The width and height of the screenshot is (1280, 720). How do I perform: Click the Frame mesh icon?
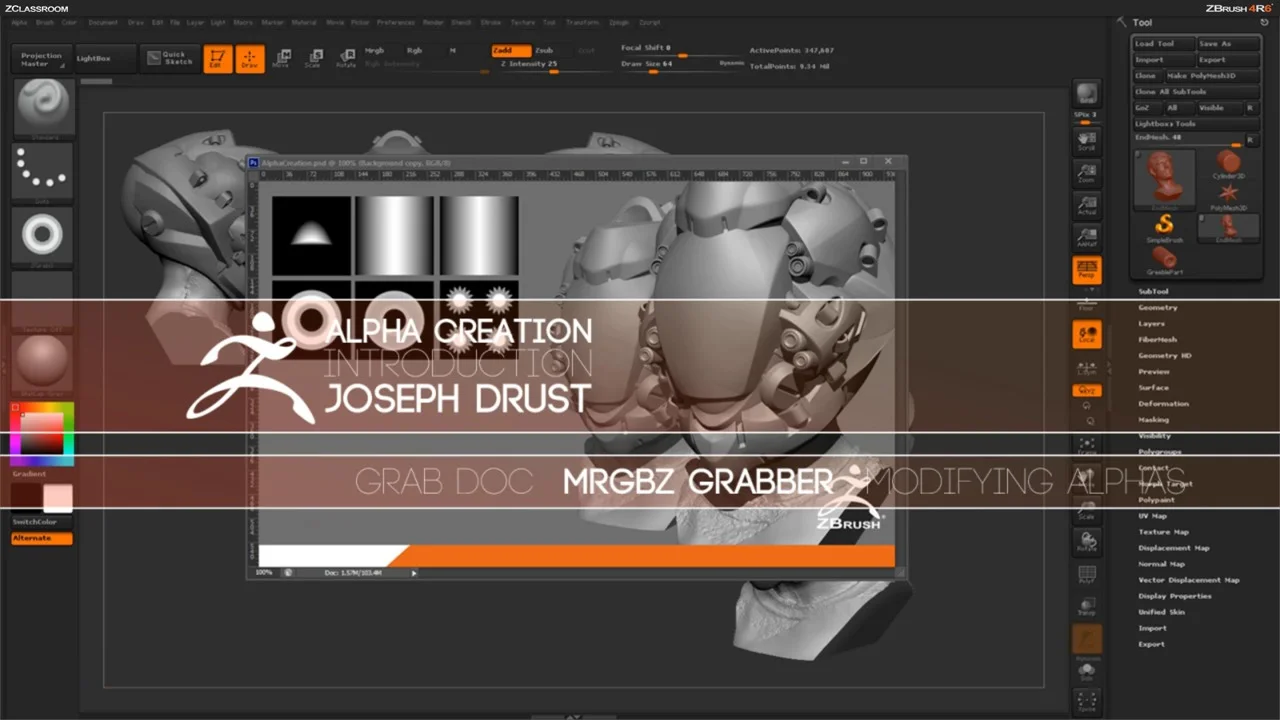coord(1086,444)
